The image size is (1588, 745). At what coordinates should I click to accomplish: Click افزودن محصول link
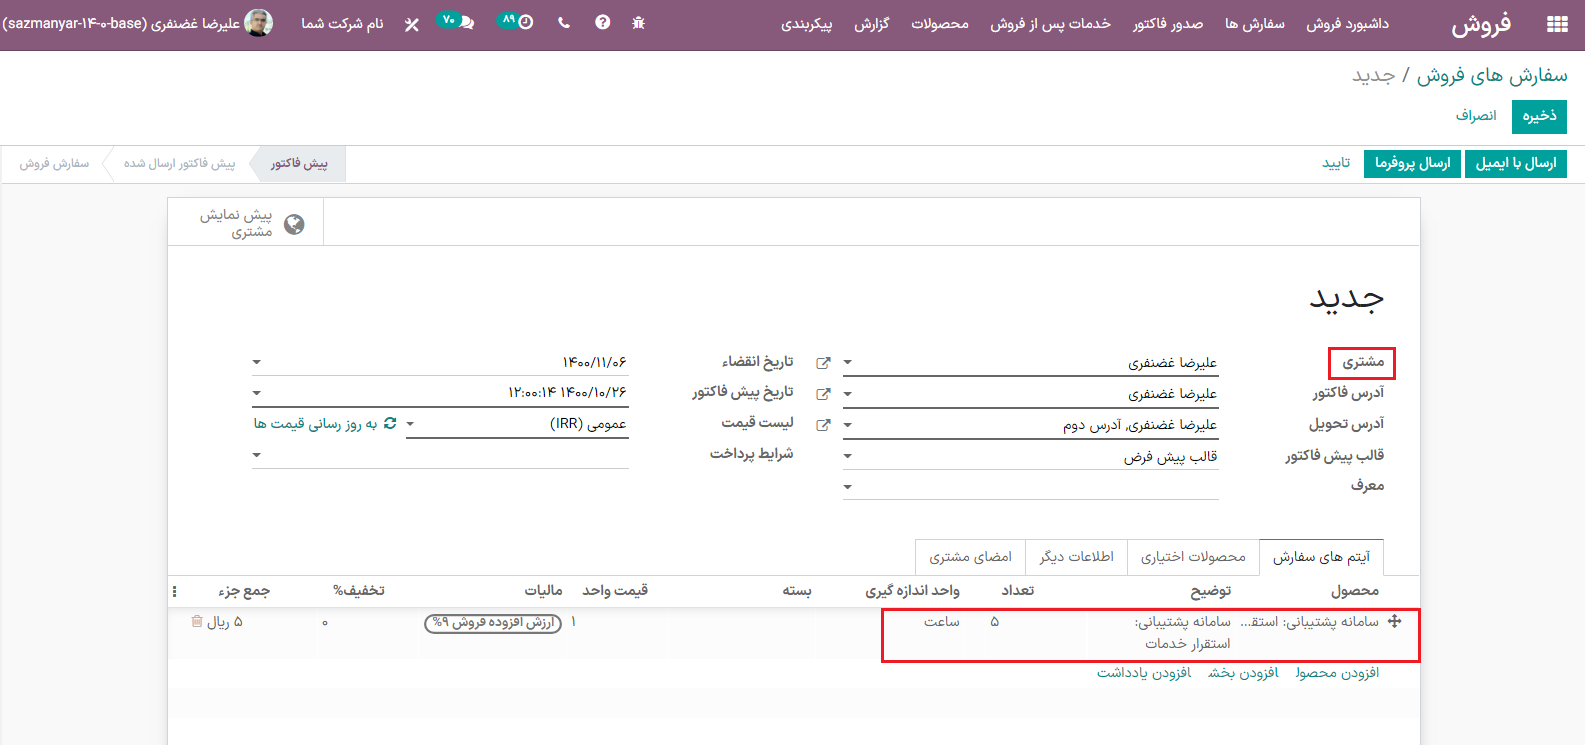1337,673
